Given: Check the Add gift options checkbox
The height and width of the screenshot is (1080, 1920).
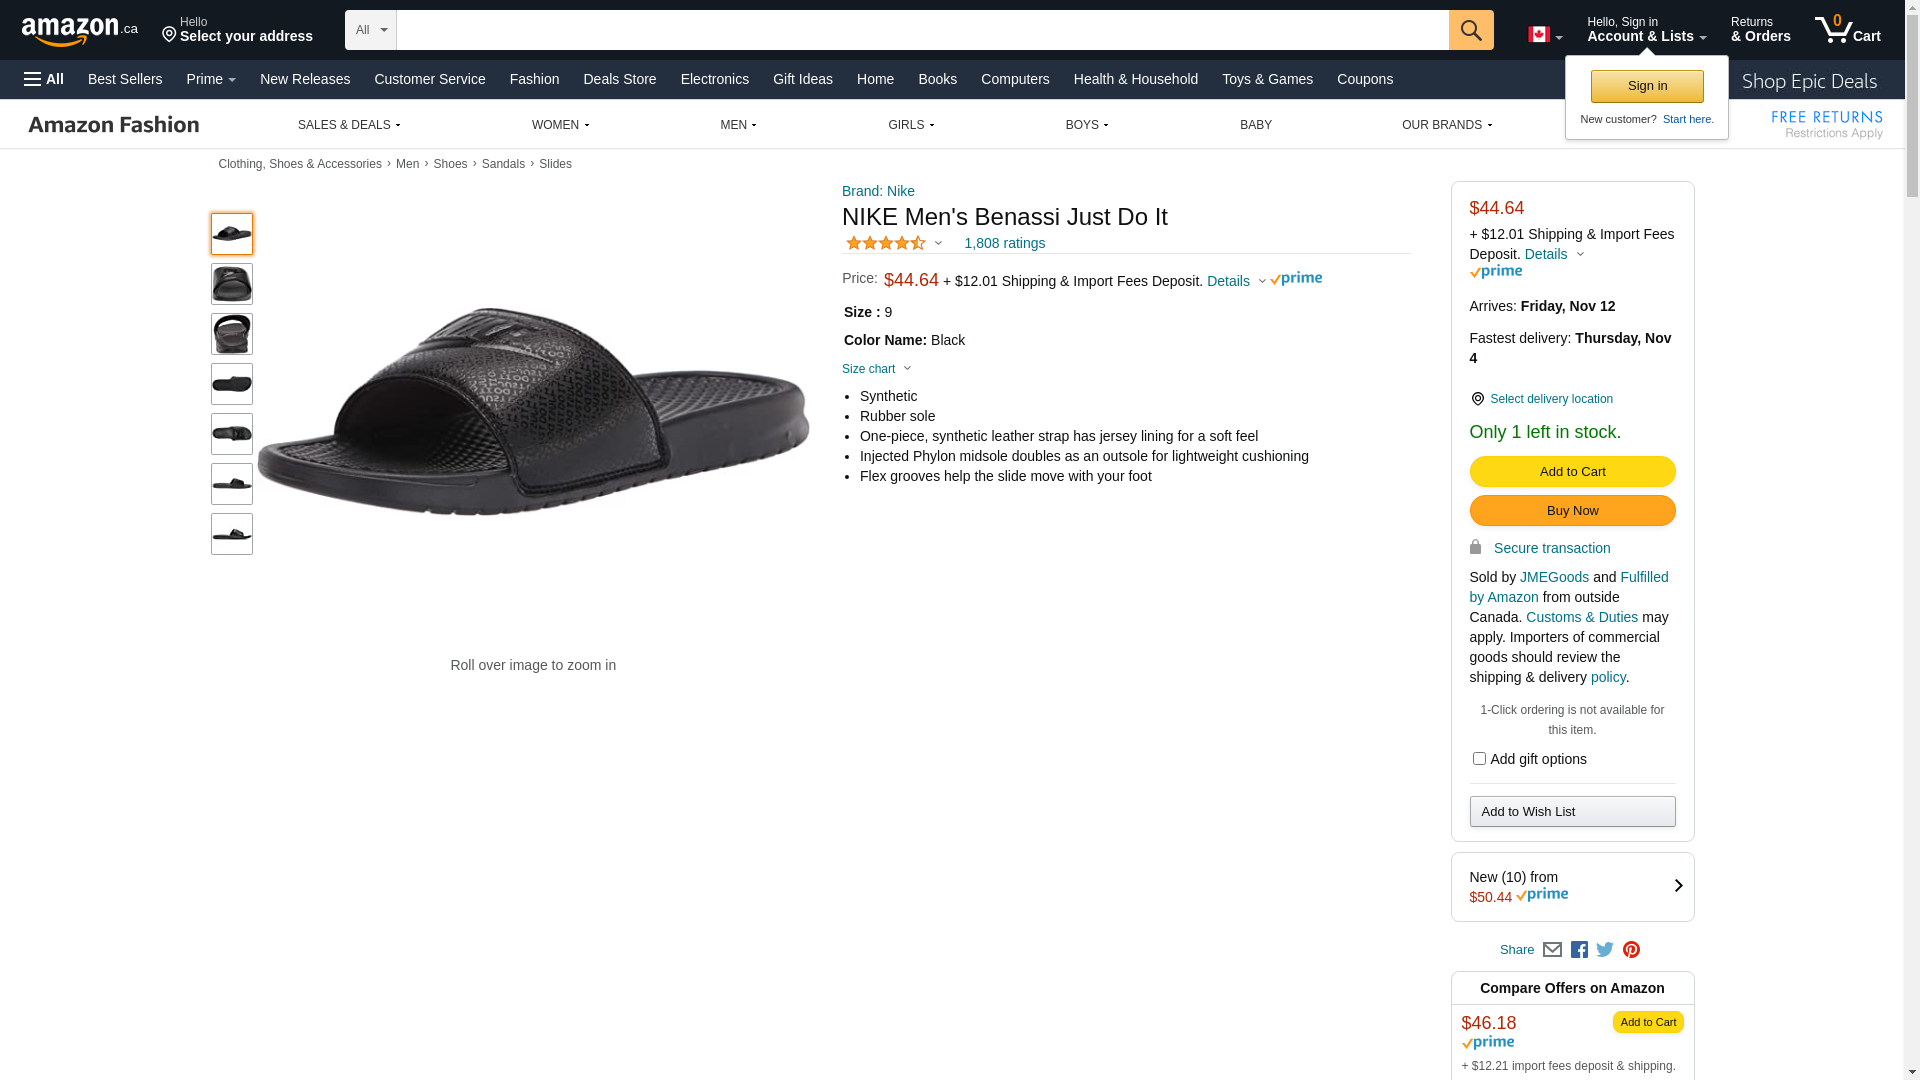Looking at the screenshot, I should [1479, 759].
